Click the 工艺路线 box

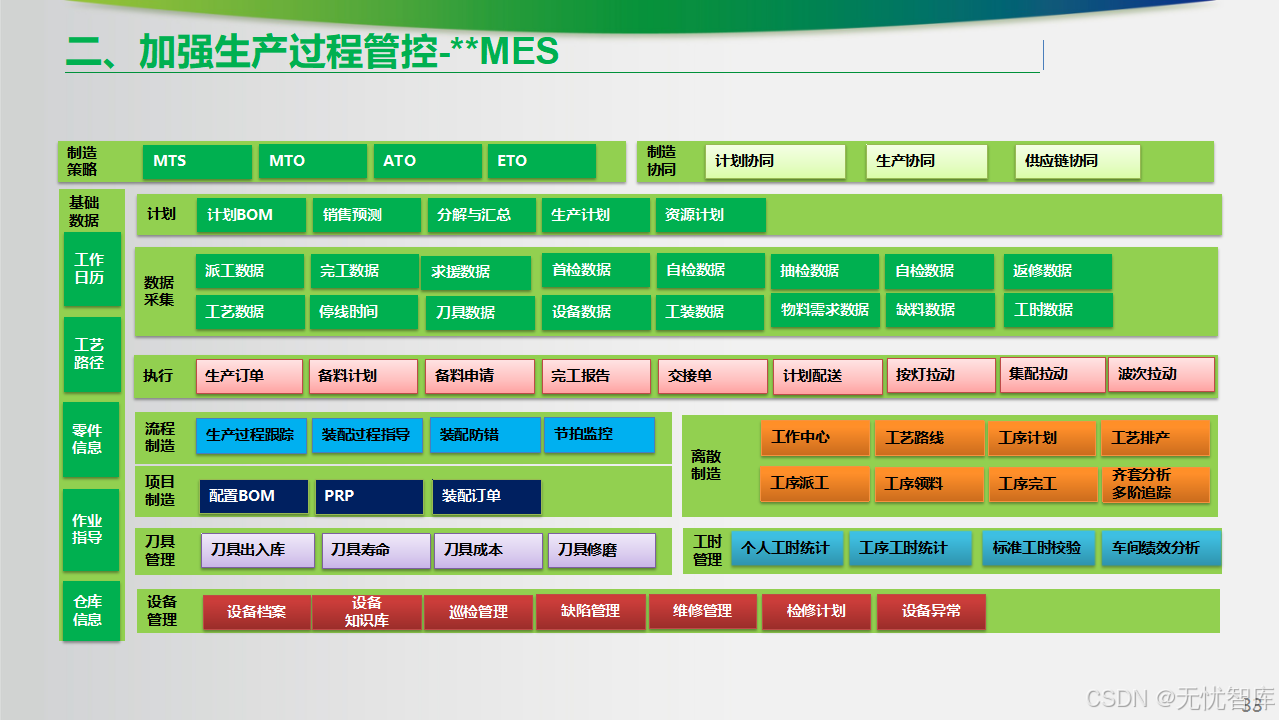pyautogui.click(x=929, y=438)
